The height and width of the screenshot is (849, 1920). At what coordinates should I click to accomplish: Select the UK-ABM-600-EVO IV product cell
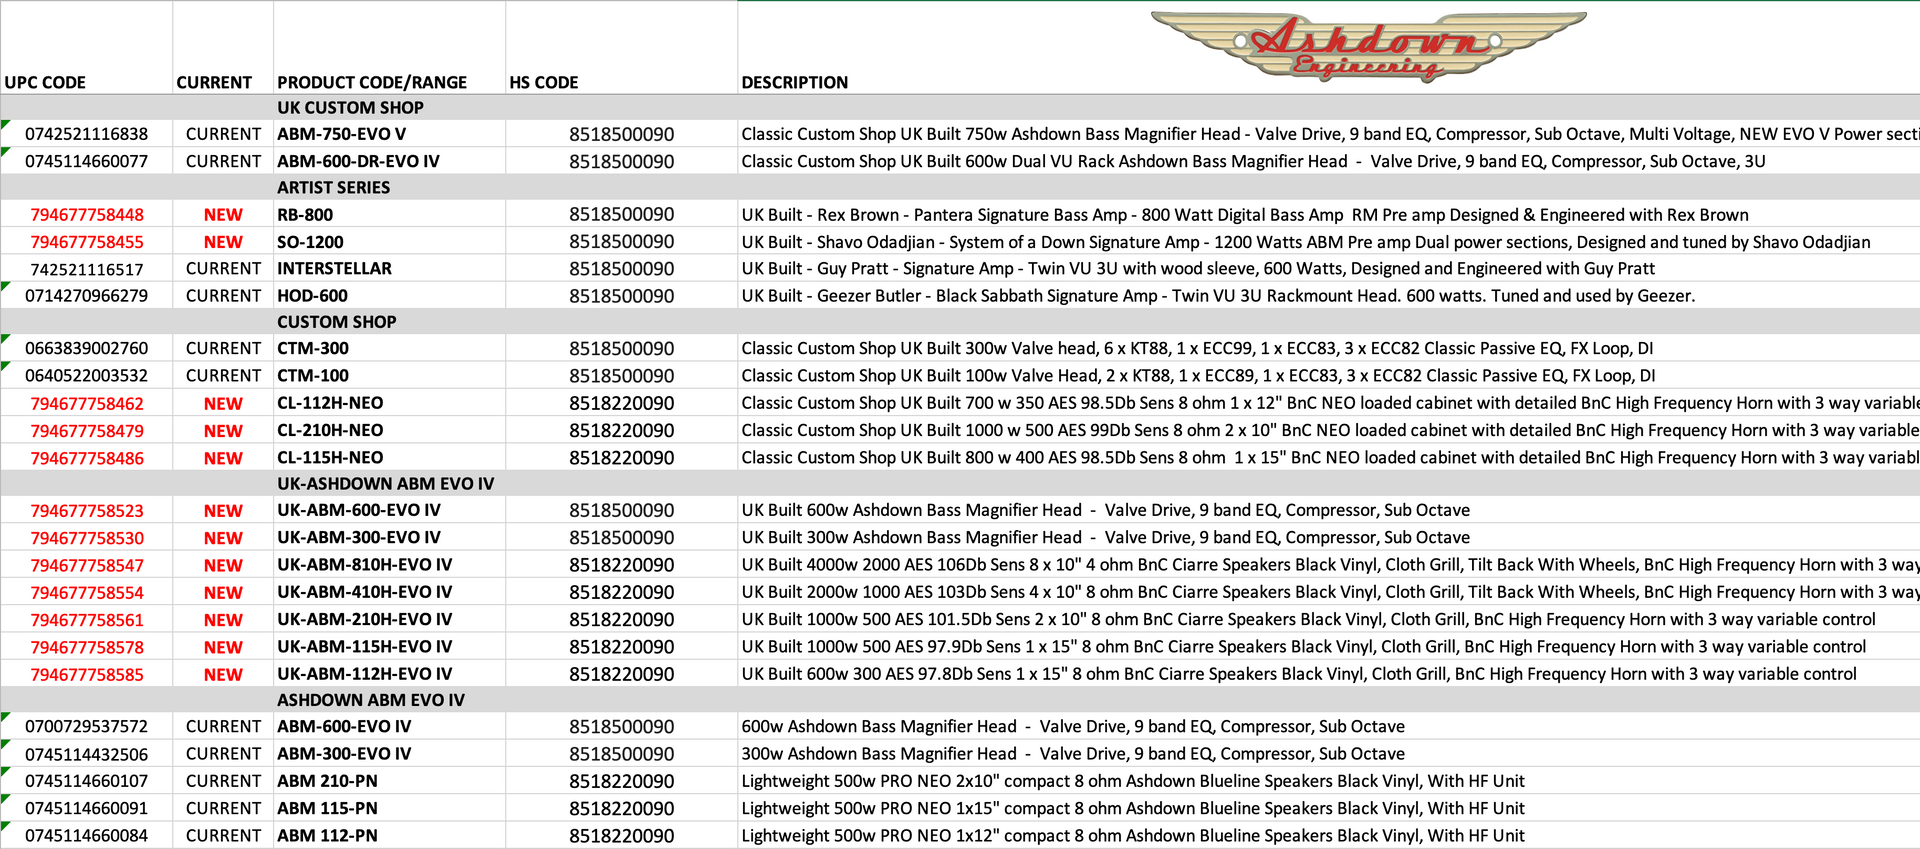359,510
